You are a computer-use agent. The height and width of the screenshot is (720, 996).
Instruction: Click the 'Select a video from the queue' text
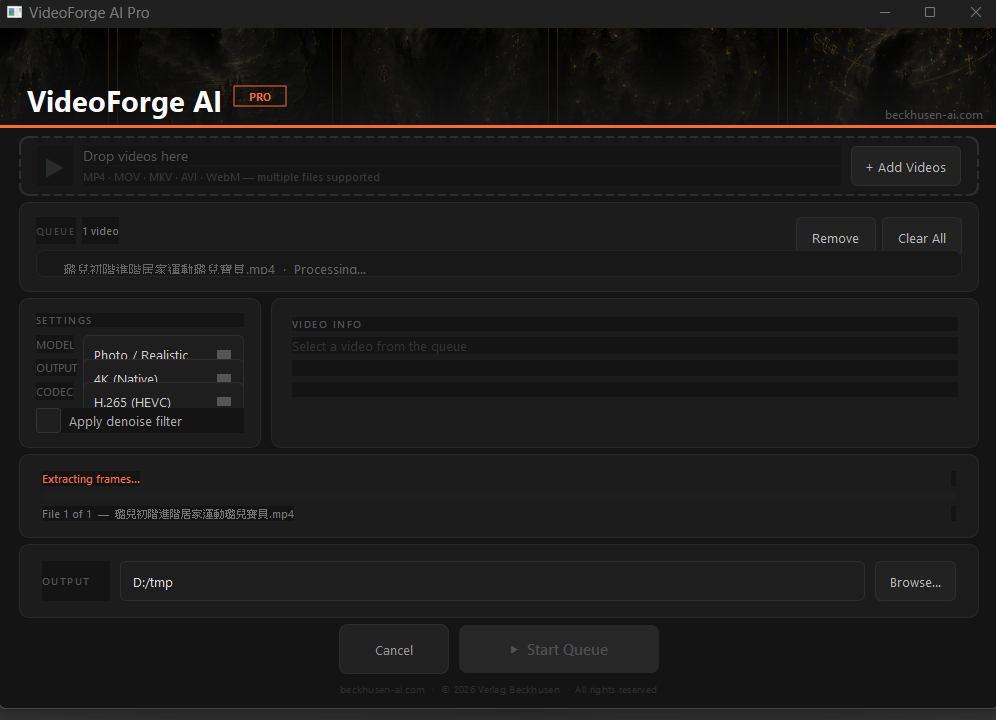click(x=379, y=346)
